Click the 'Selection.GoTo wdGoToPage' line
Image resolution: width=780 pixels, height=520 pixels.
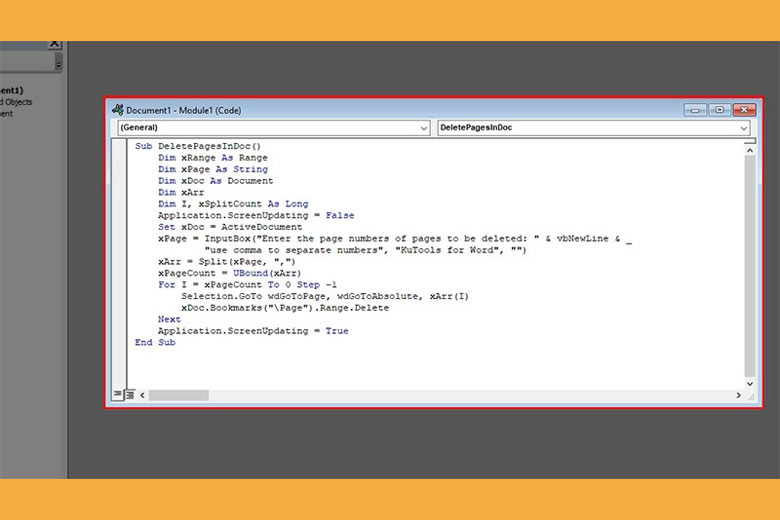coord(325,296)
